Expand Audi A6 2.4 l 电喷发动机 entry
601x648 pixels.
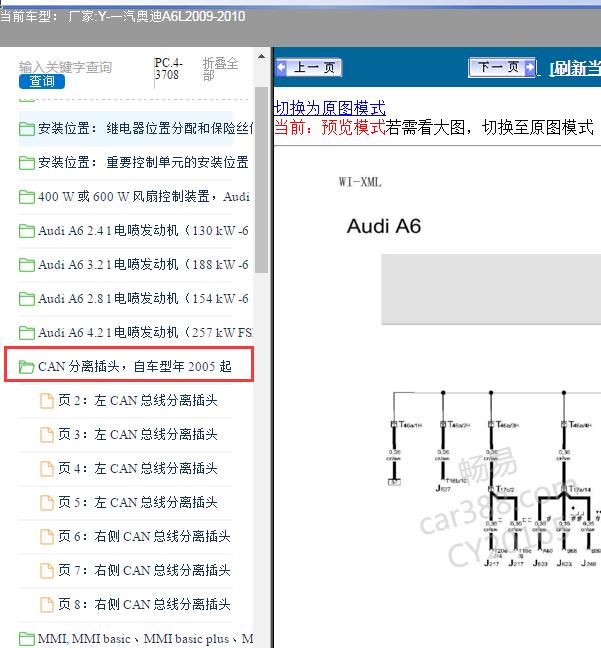[143, 230]
